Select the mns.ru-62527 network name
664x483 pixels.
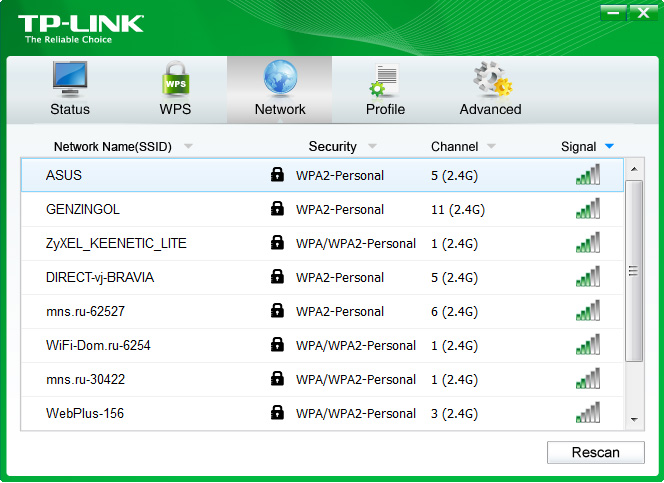85,311
